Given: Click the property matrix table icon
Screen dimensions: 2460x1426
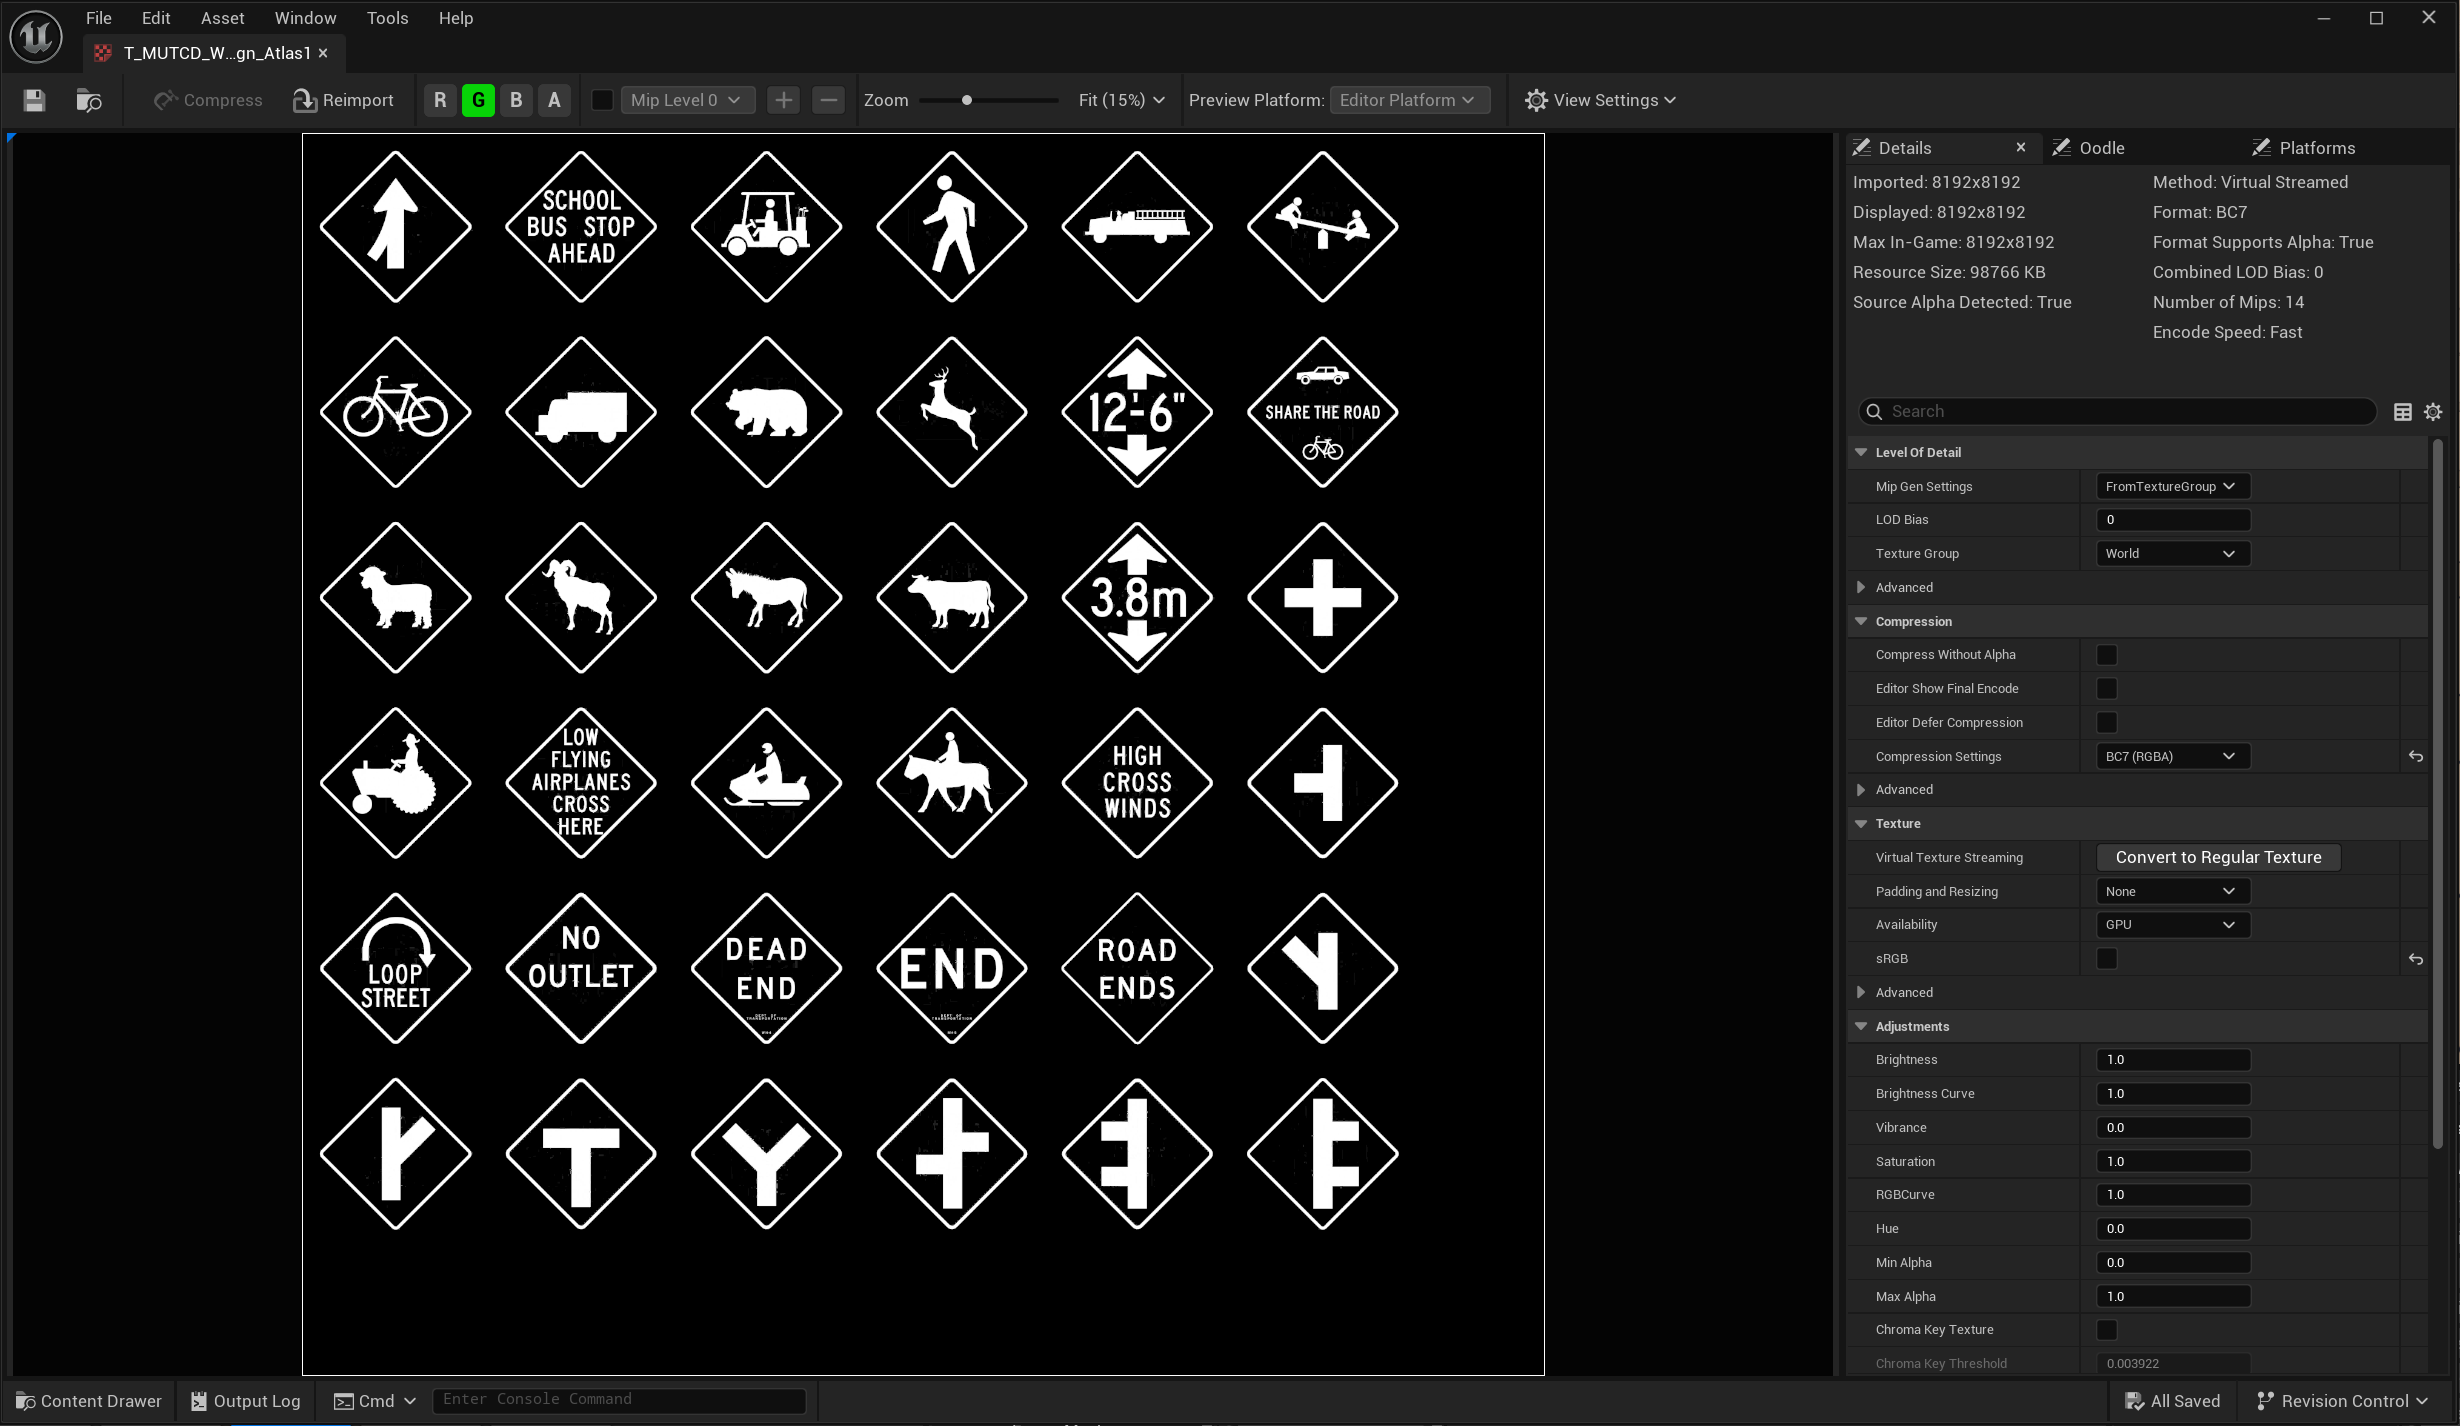Looking at the screenshot, I should pyautogui.click(x=2402, y=412).
